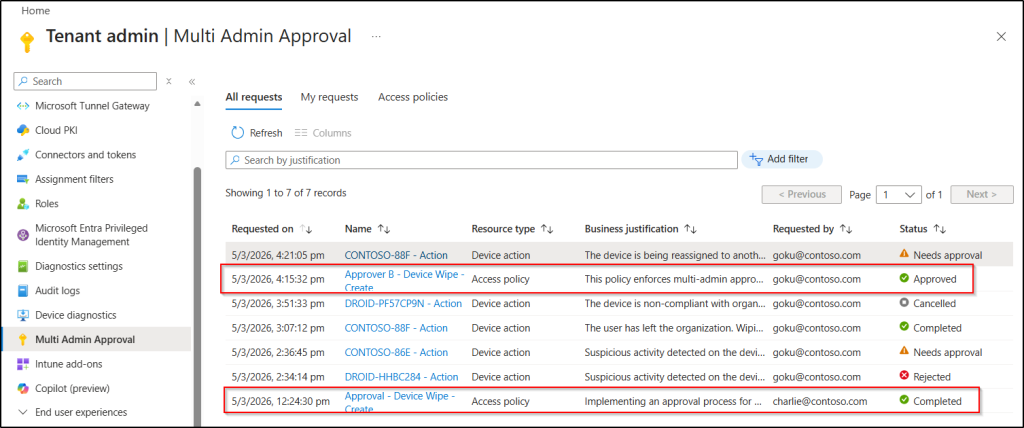Open Intune add-ons sidebar item
1024x428 pixels.
pyautogui.click(x=69, y=364)
